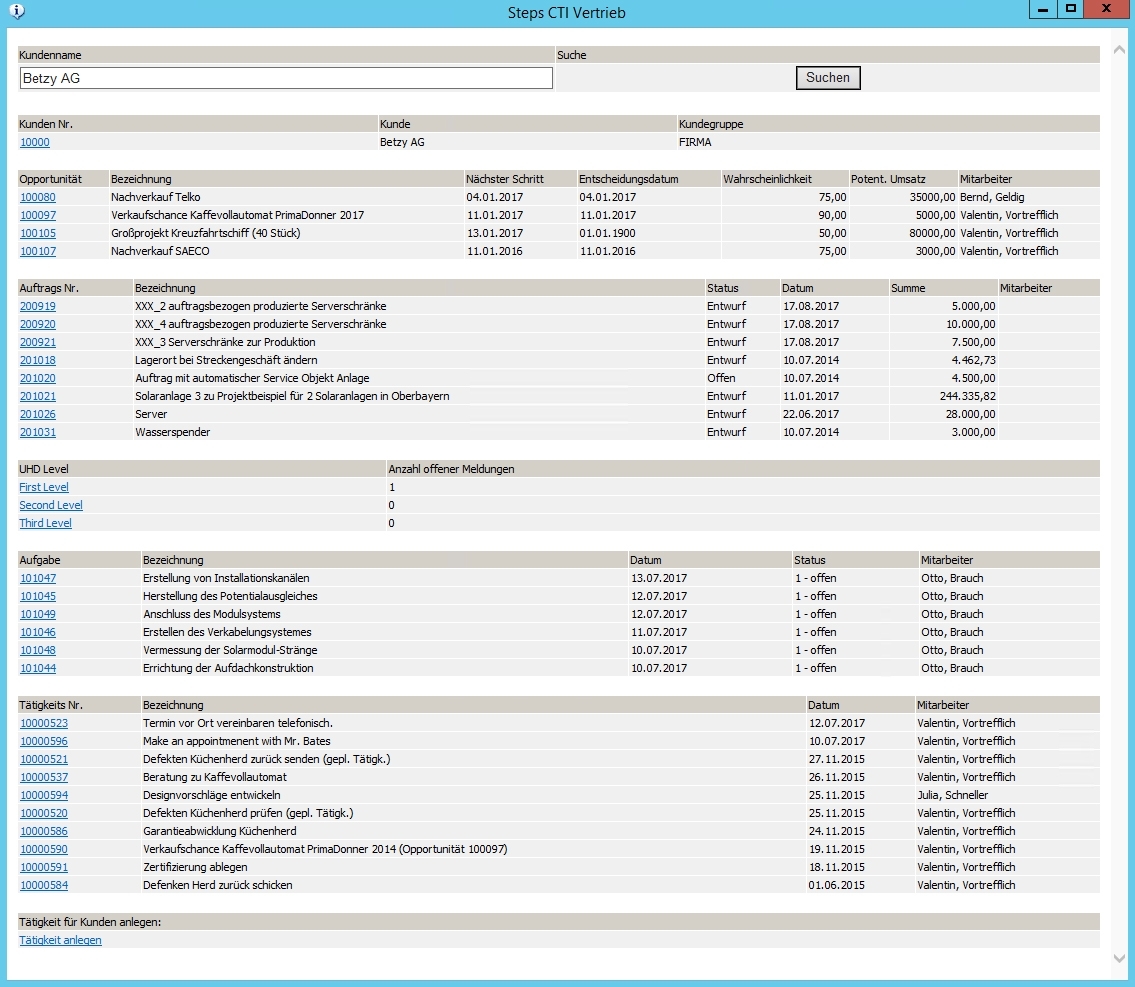
Task: Open activity 10000537 link
Action: [44, 778]
